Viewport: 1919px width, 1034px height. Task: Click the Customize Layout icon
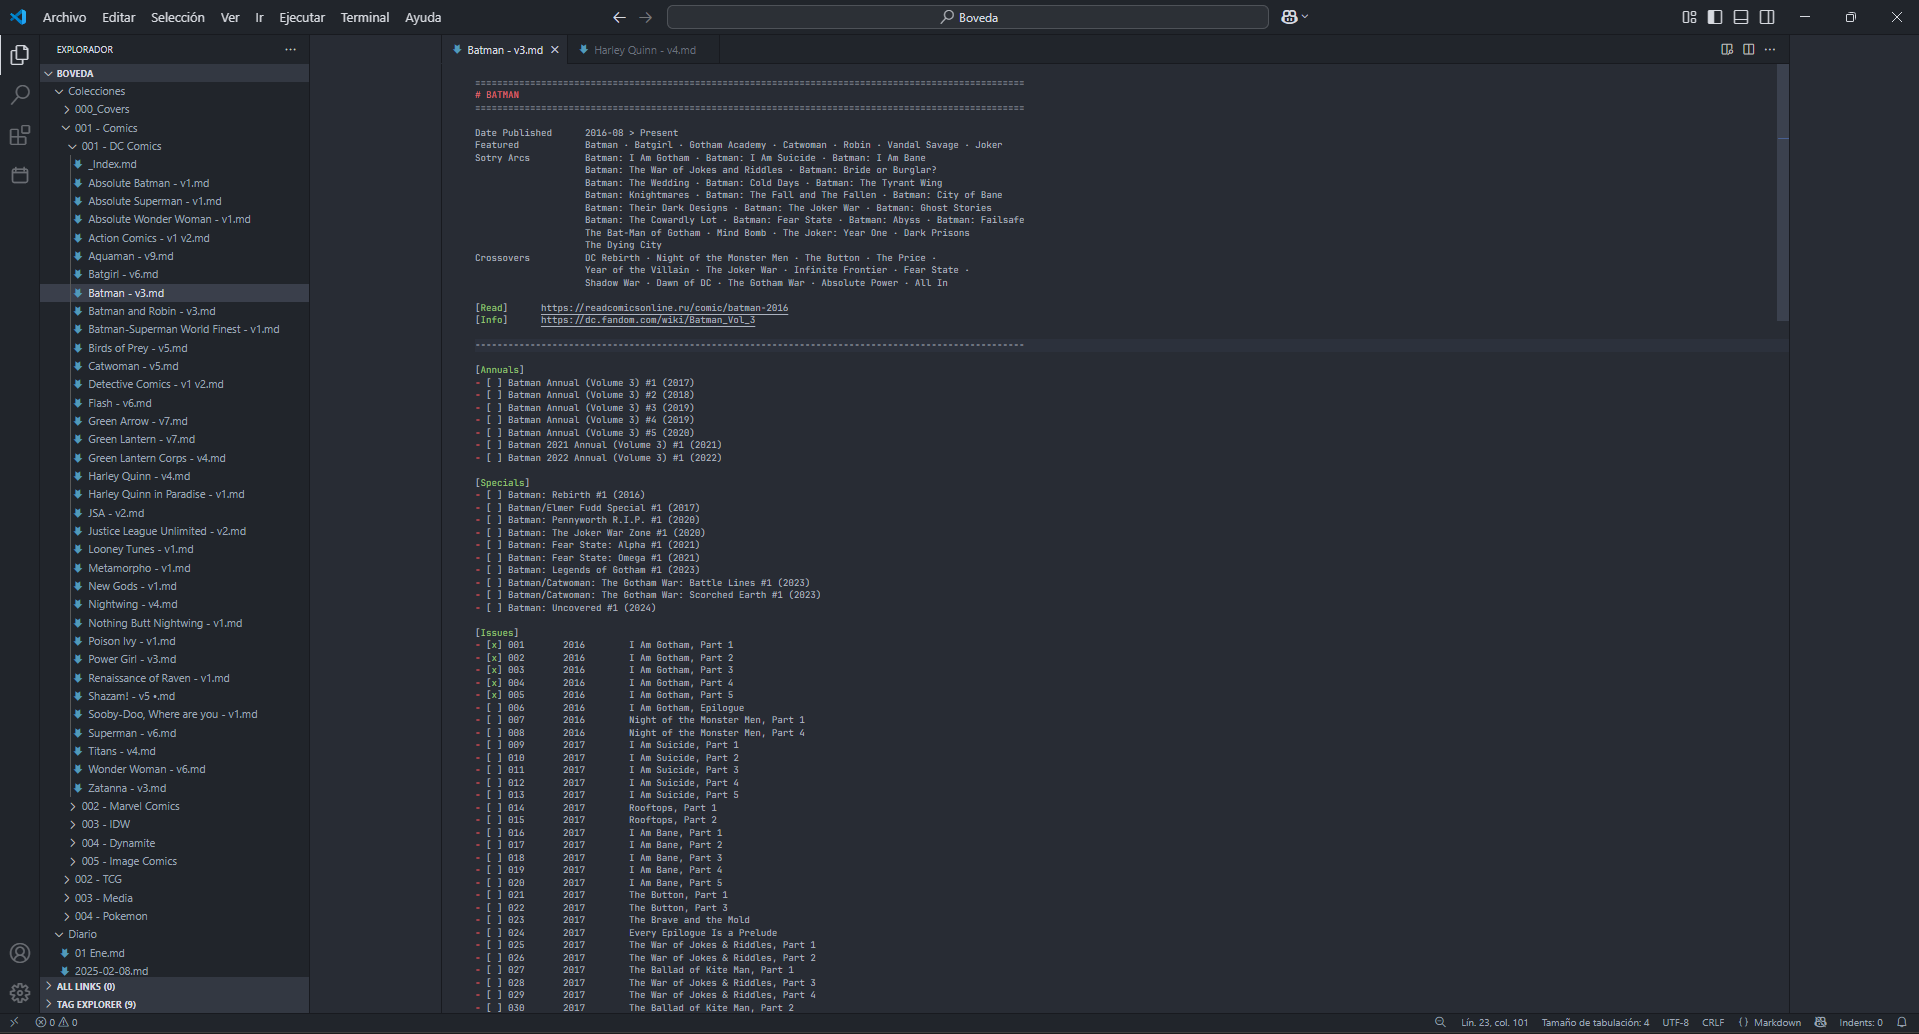click(1689, 17)
